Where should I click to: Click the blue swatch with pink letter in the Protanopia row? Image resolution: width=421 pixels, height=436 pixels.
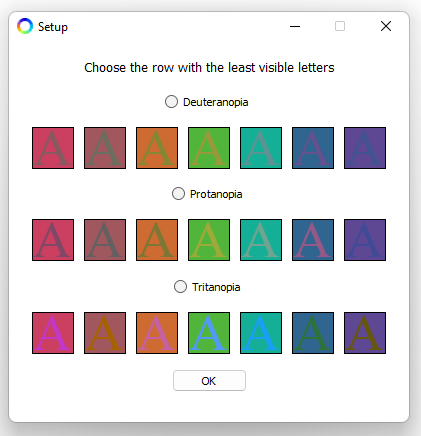pyautogui.click(x=313, y=240)
